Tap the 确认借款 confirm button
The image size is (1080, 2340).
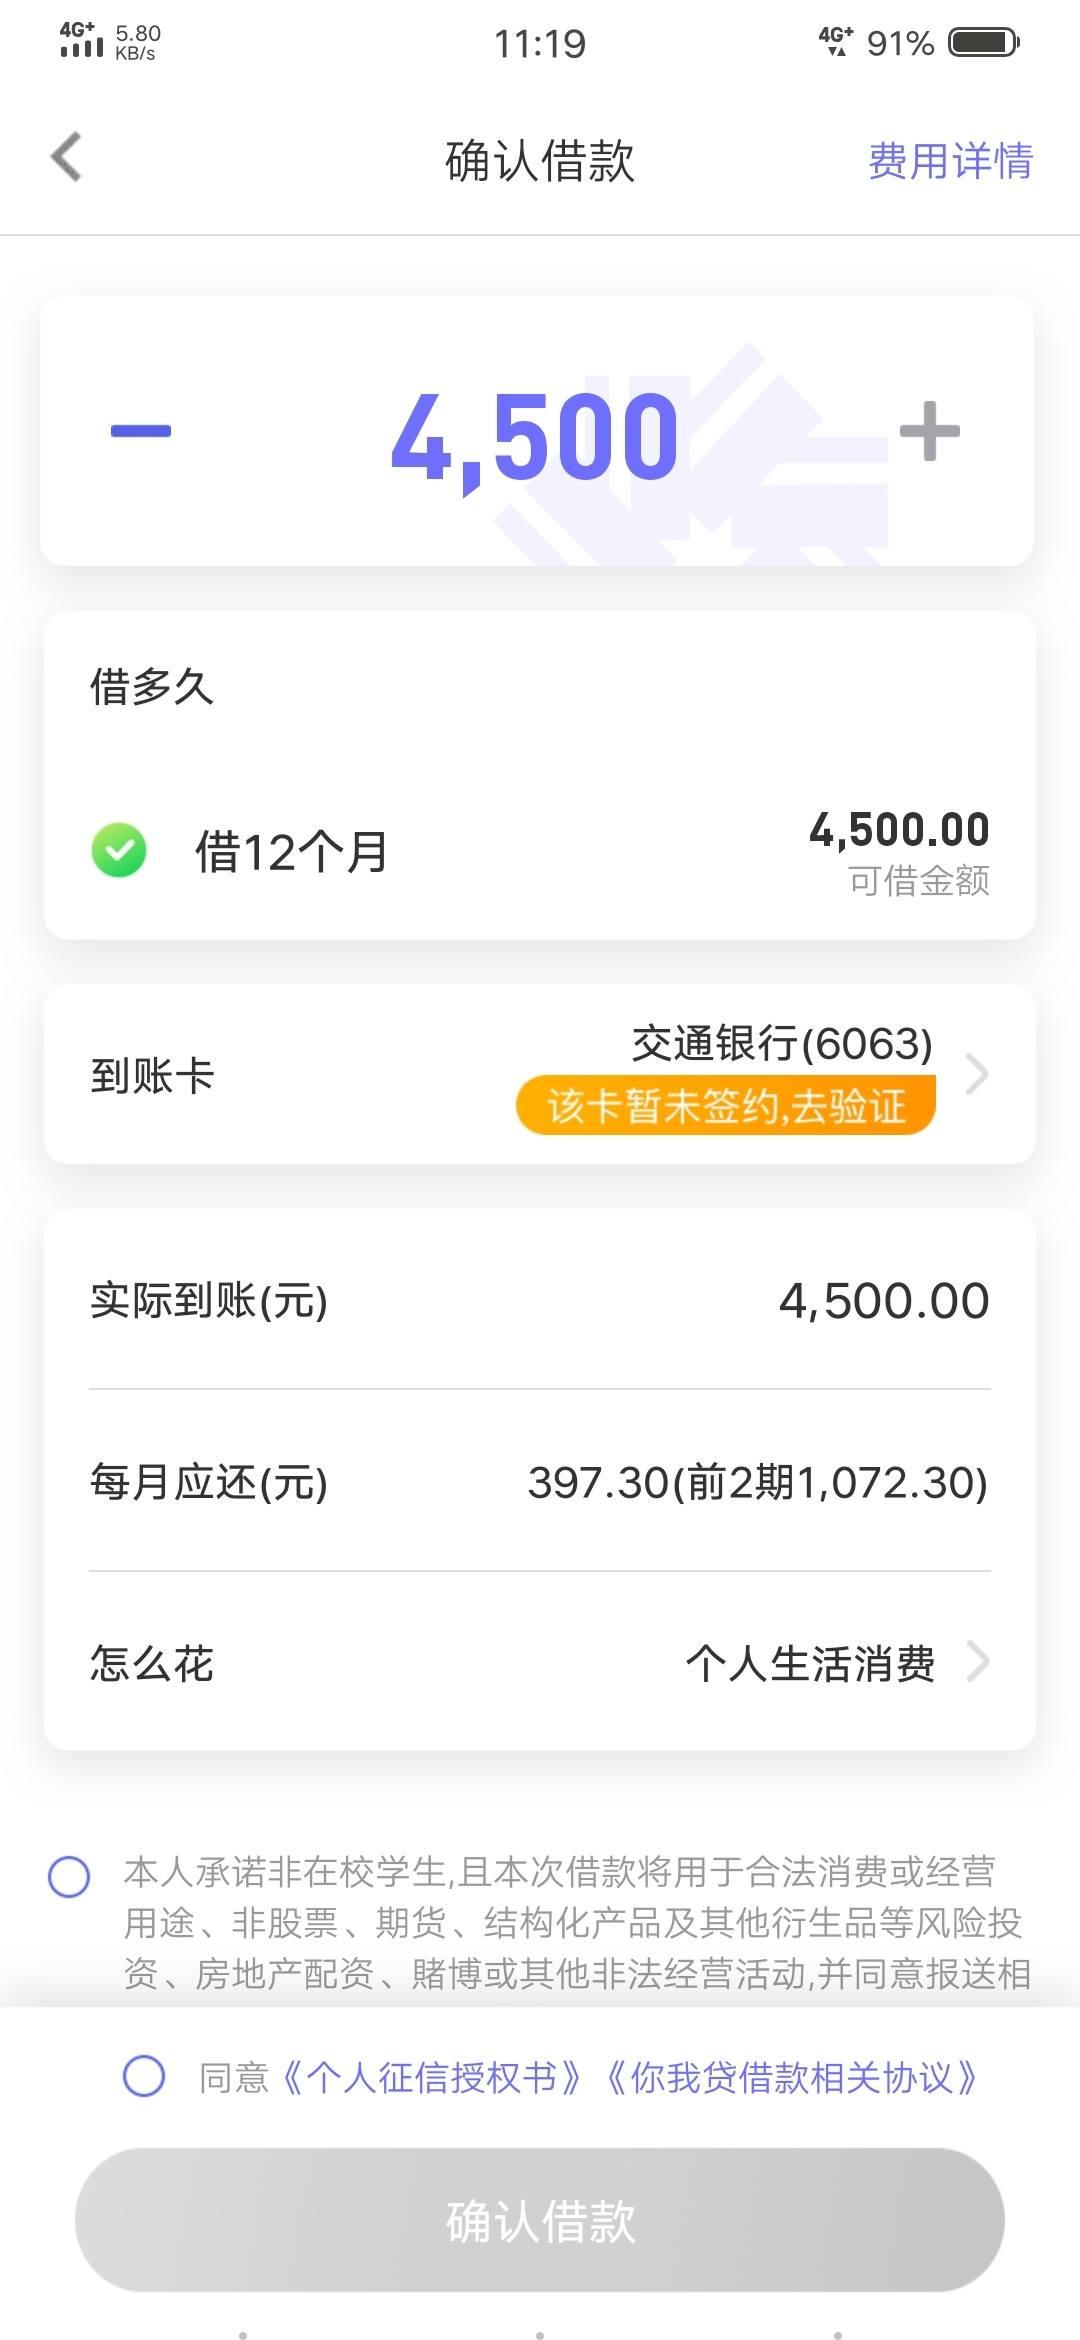coord(540,2220)
